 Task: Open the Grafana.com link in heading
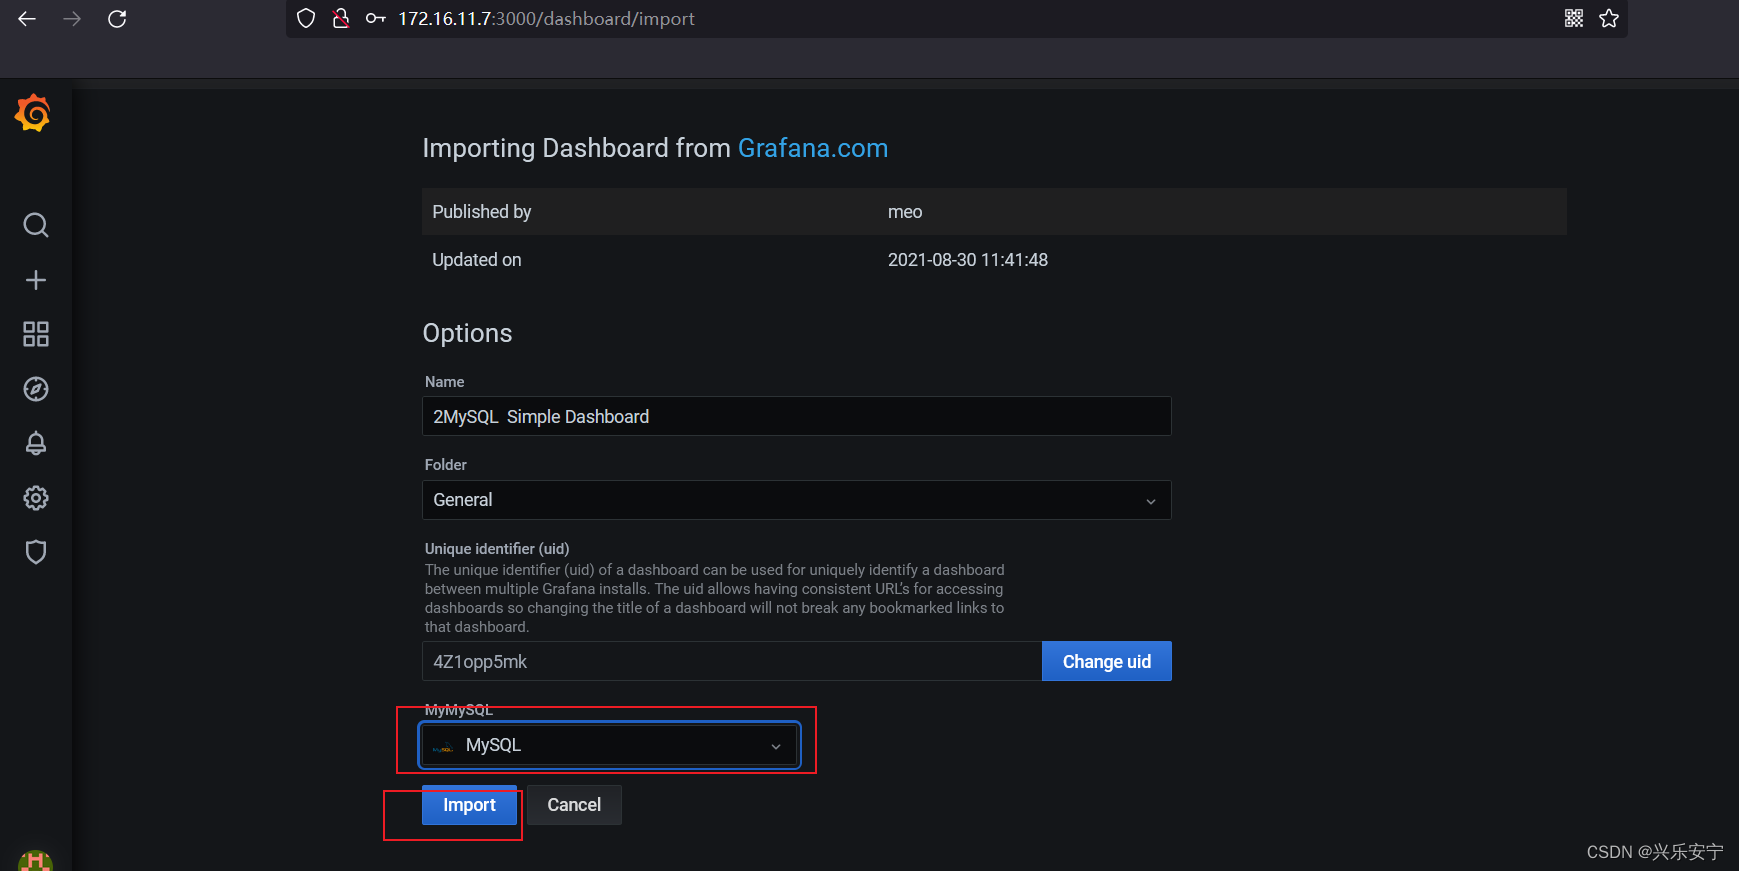click(813, 148)
